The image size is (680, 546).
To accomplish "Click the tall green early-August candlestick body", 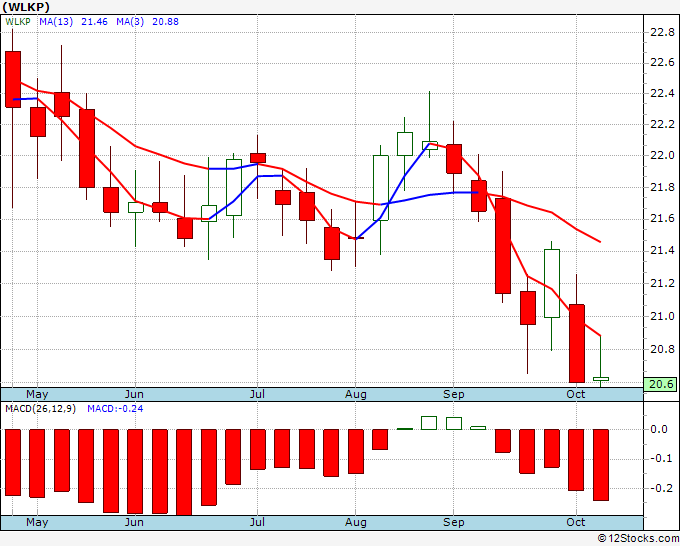I will coord(380,188).
